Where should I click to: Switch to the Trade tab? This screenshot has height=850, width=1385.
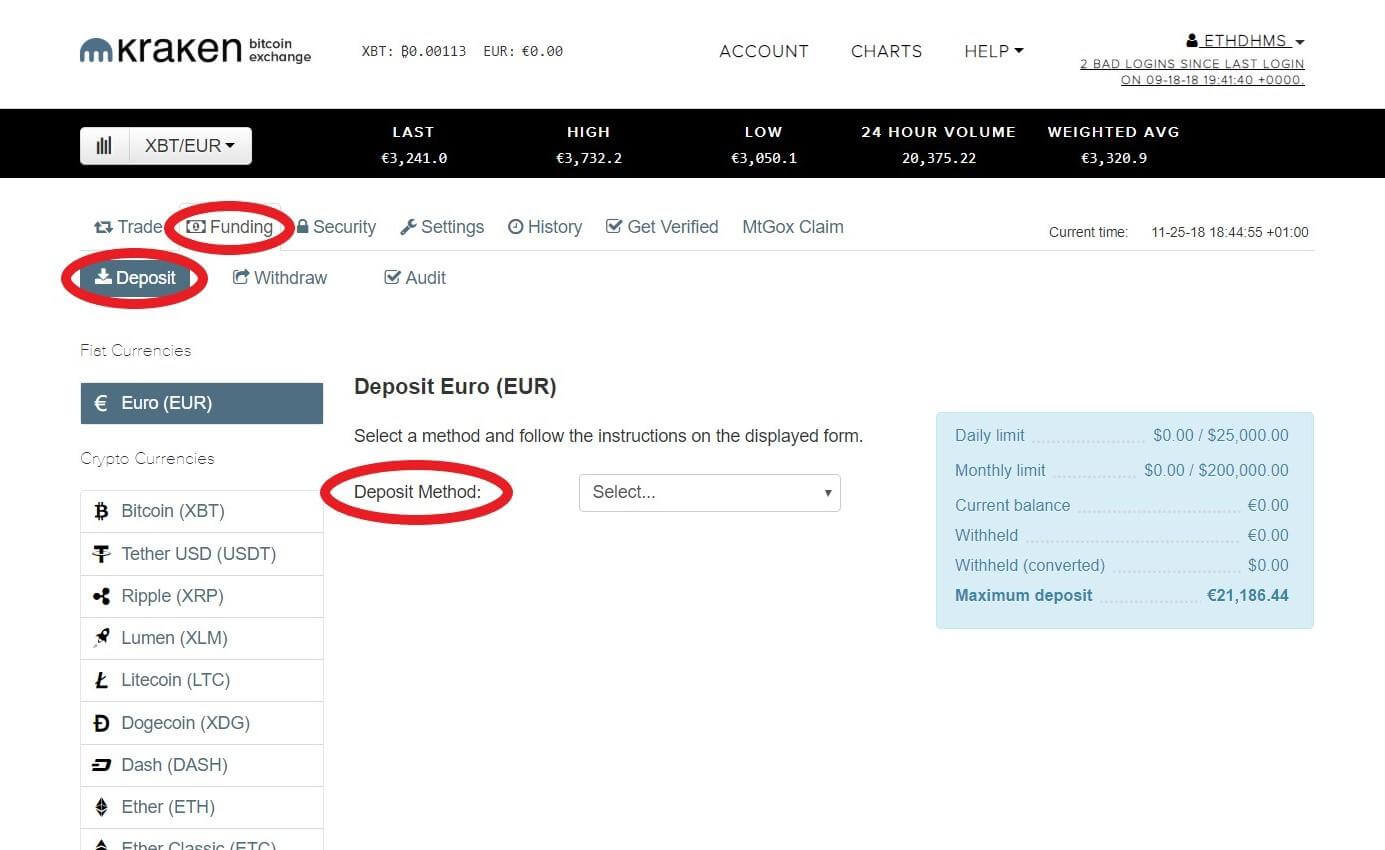pyautogui.click(x=128, y=227)
